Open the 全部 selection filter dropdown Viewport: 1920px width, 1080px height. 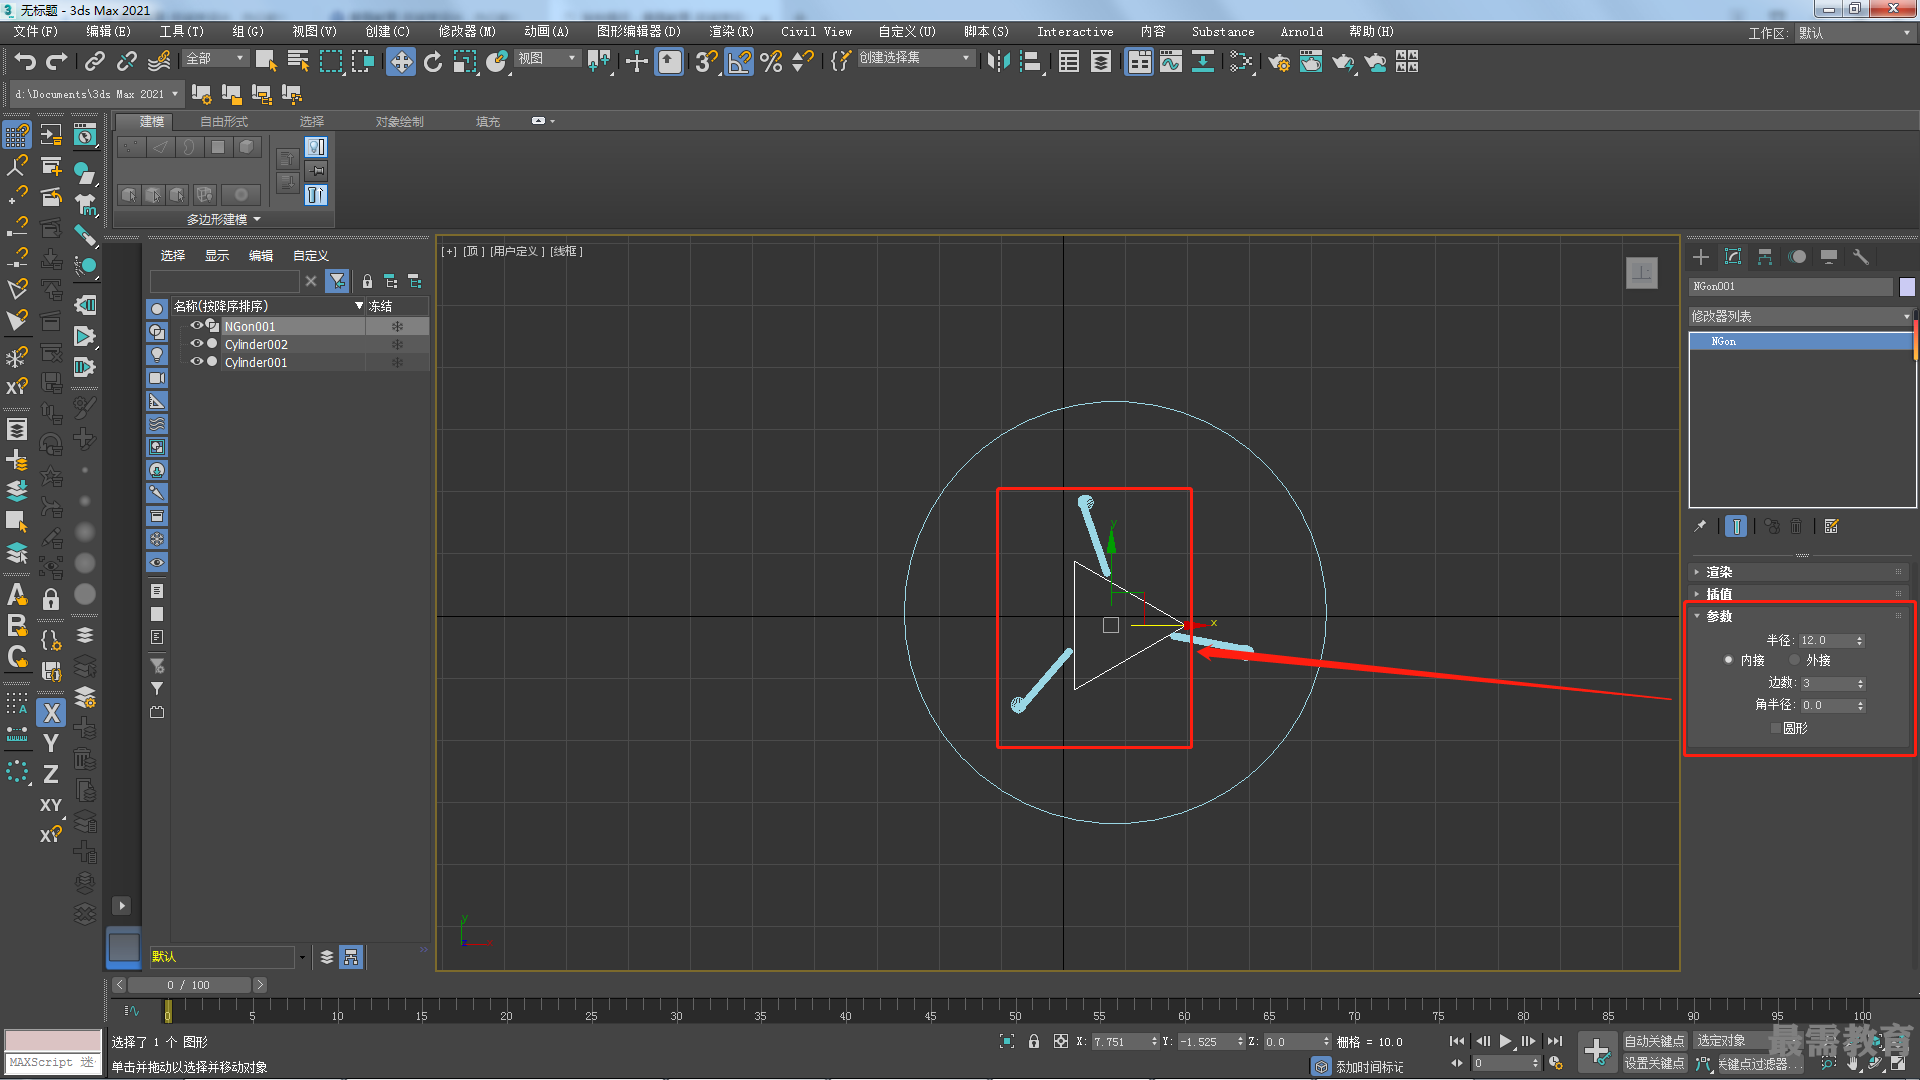(215, 59)
